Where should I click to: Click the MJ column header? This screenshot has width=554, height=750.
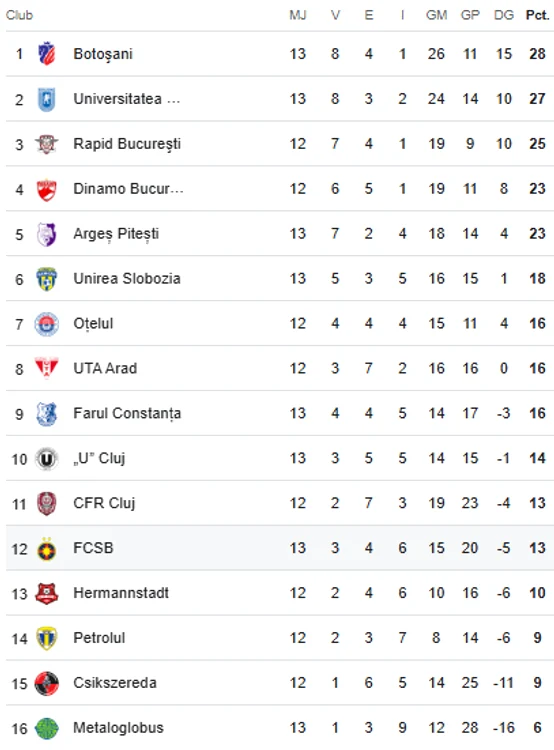(x=297, y=15)
